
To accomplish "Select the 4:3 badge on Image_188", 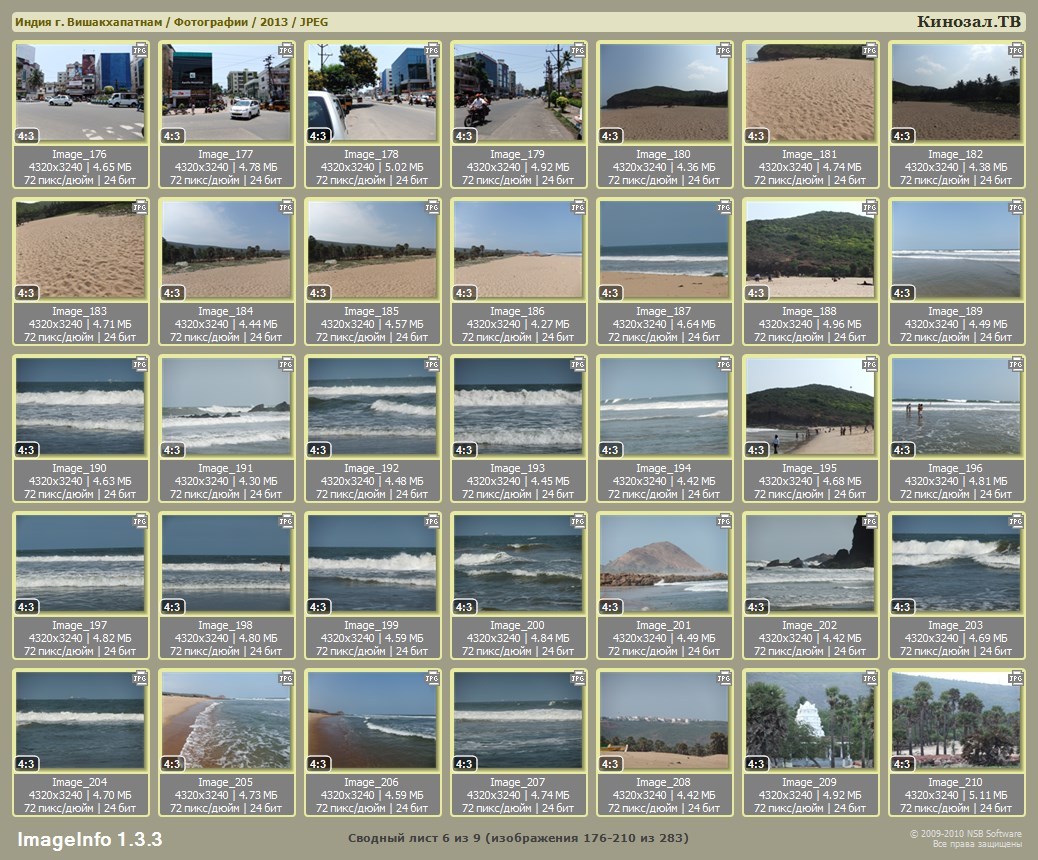I will pyautogui.click(x=756, y=293).
